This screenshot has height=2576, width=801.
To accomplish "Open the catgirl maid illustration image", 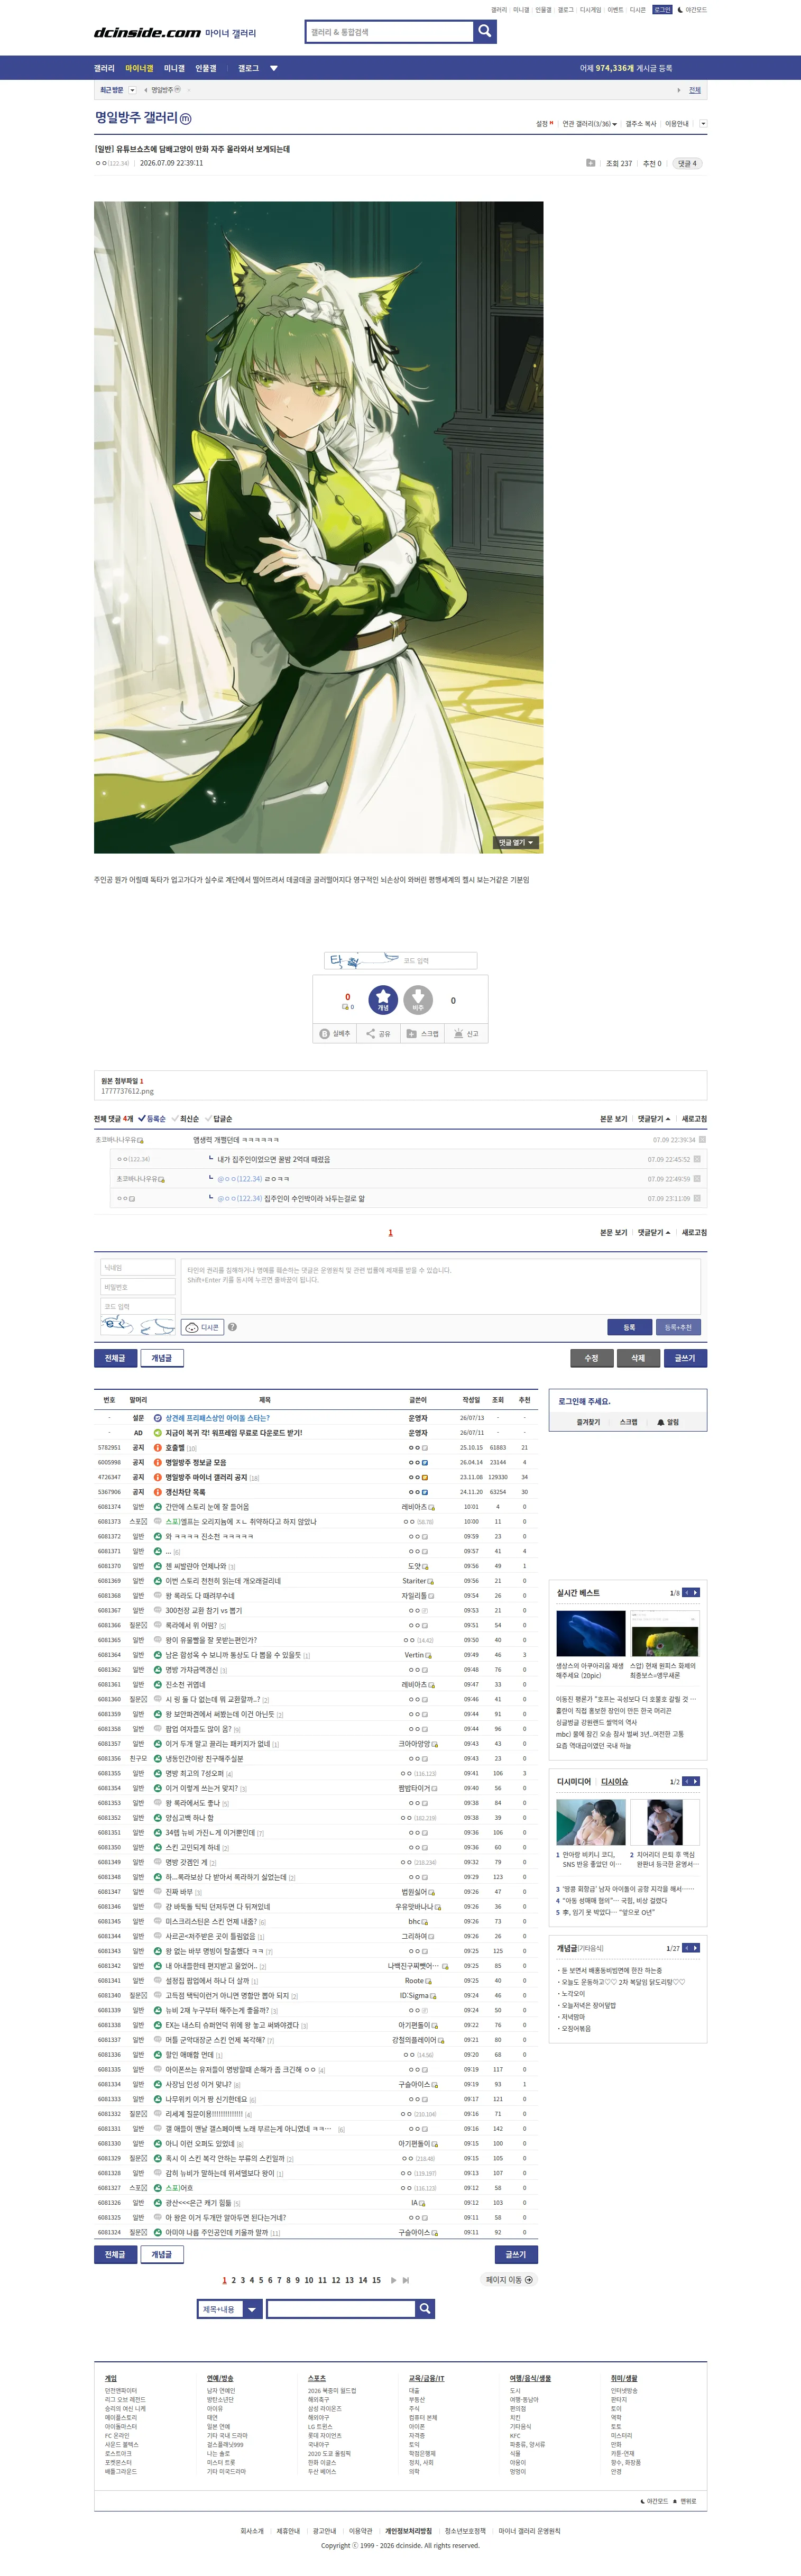I will point(319,527).
